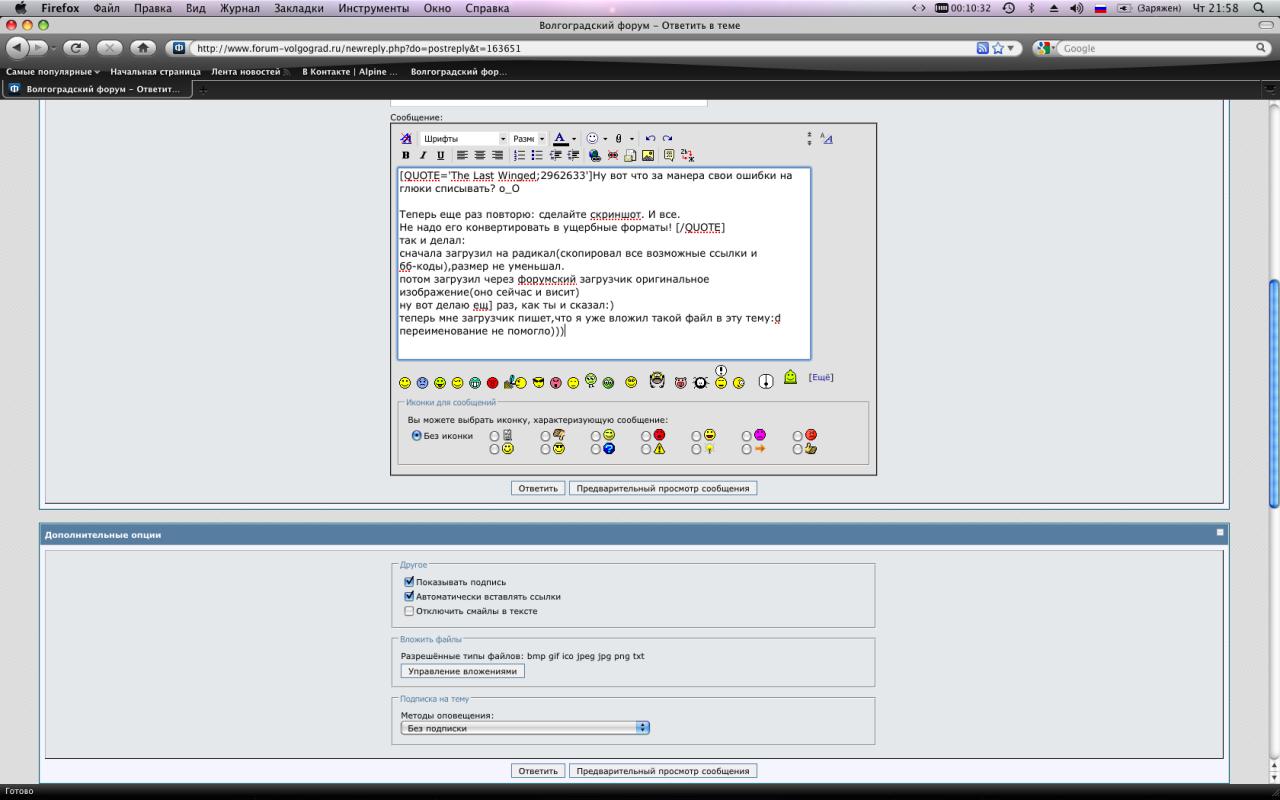The image size is (1280, 800).
Task: Toggle bold formatting in the editor
Action: click(x=405, y=155)
